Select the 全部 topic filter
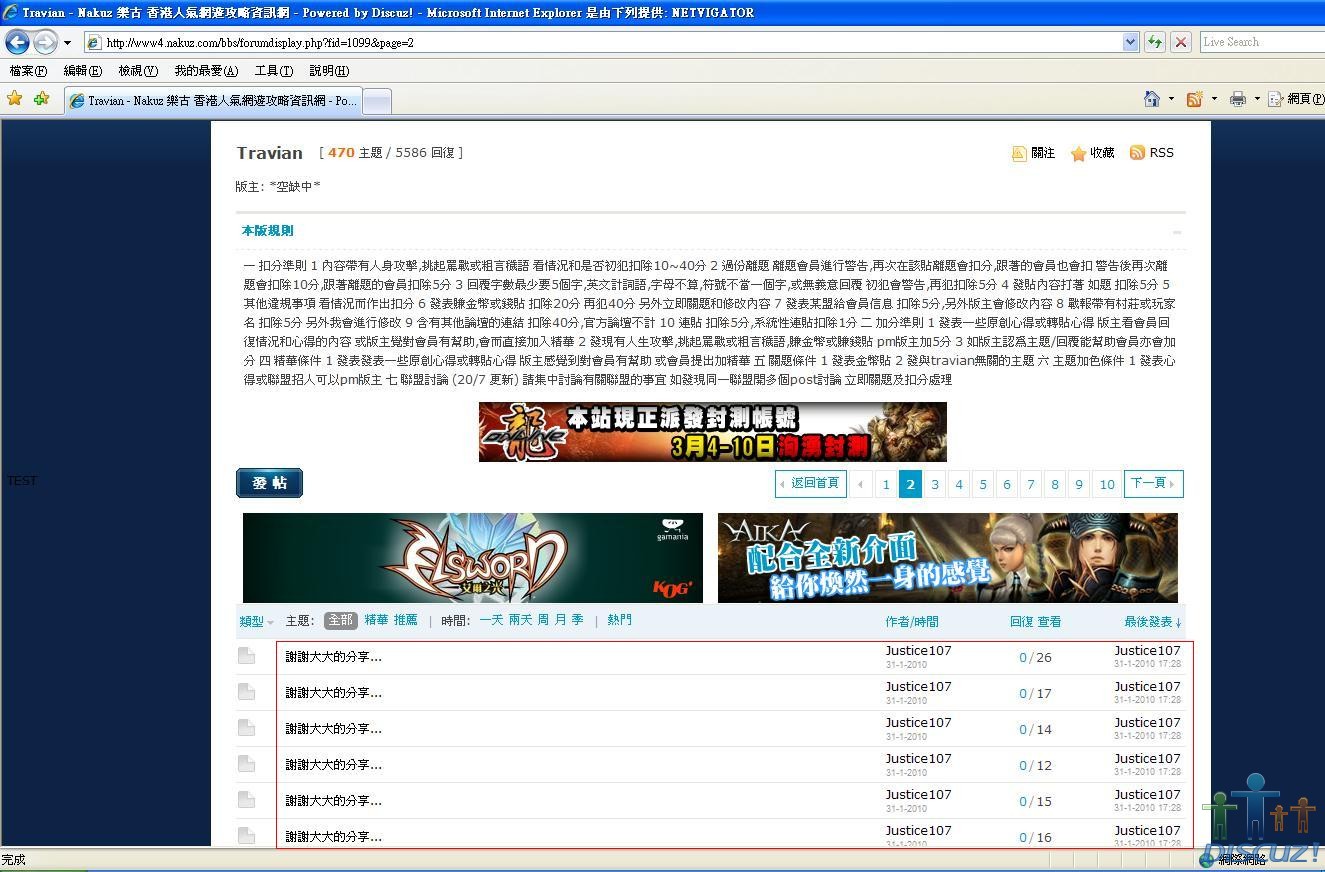The height and width of the screenshot is (872, 1325). (x=340, y=620)
